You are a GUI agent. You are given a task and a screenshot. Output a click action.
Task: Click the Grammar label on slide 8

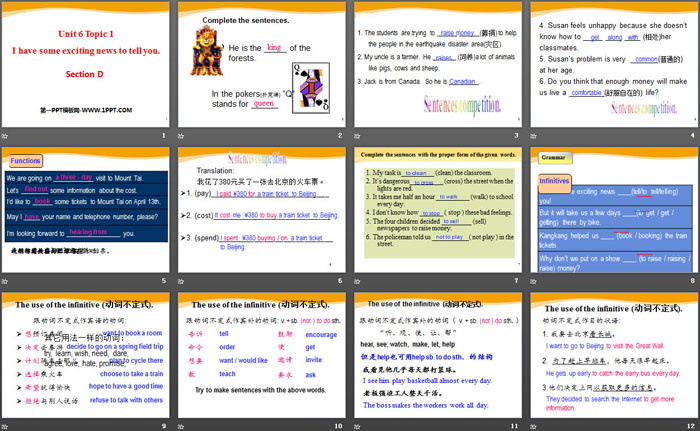coord(553,157)
